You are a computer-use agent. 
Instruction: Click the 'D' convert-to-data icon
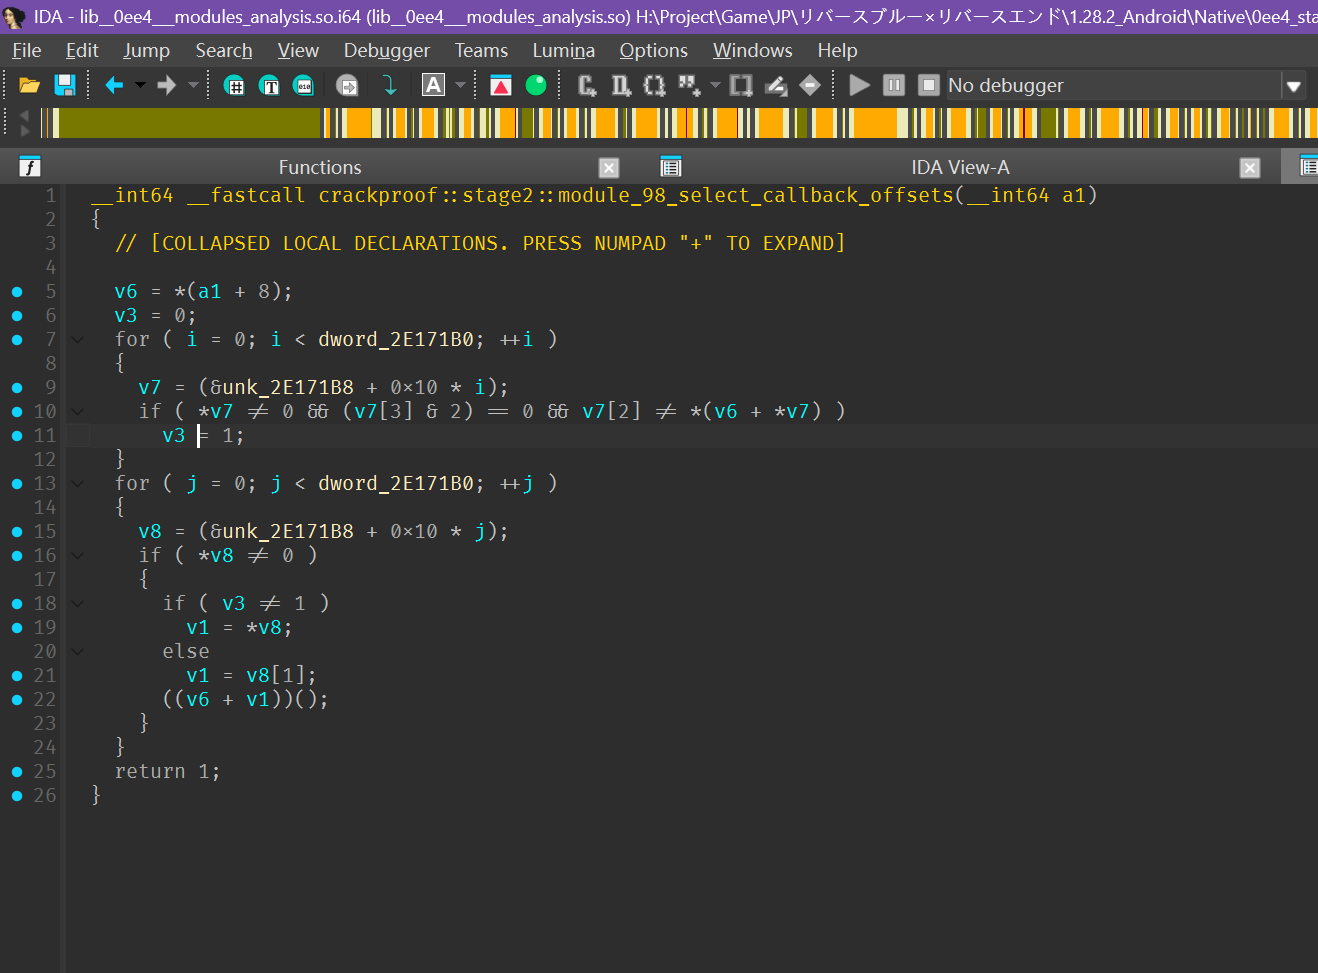point(621,86)
